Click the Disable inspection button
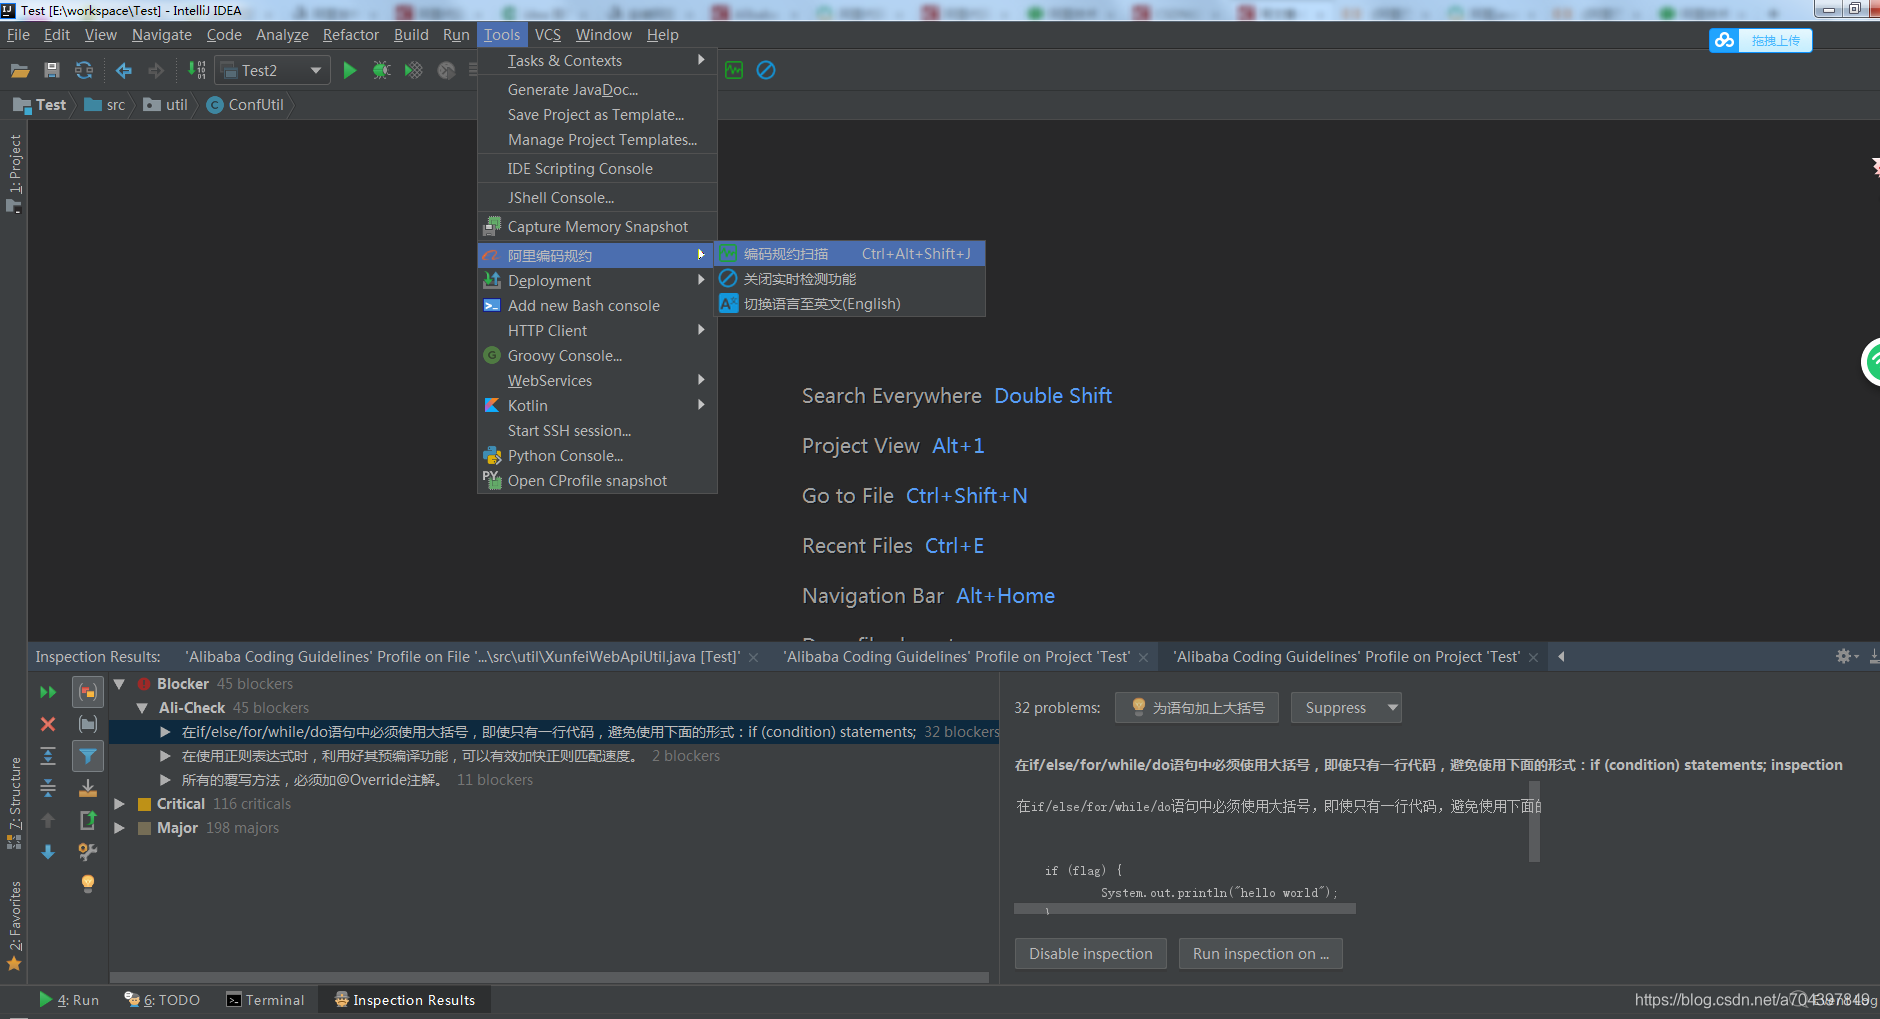Viewport: 1880px width, 1019px height. point(1091,954)
